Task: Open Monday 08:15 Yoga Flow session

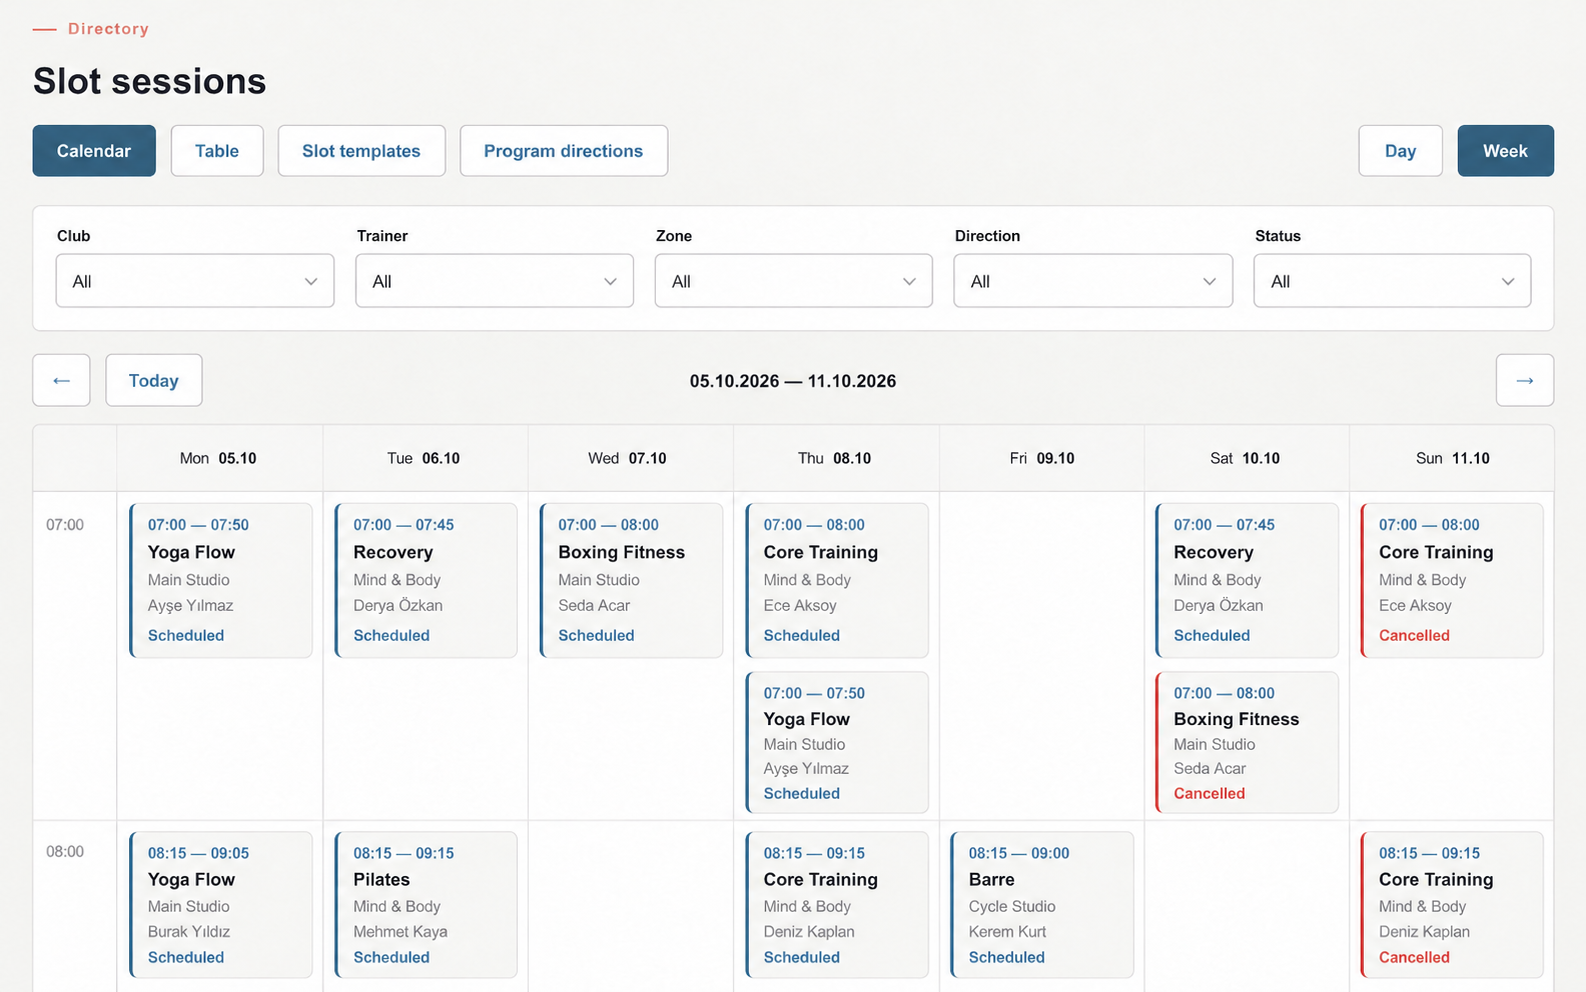Action: tap(221, 904)
